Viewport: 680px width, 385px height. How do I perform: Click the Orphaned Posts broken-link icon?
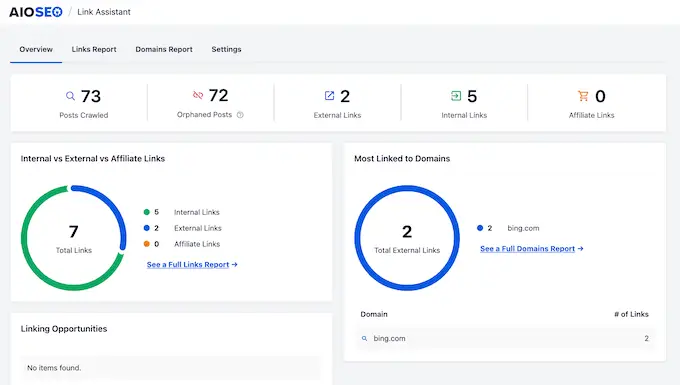(x=198, y=95)
